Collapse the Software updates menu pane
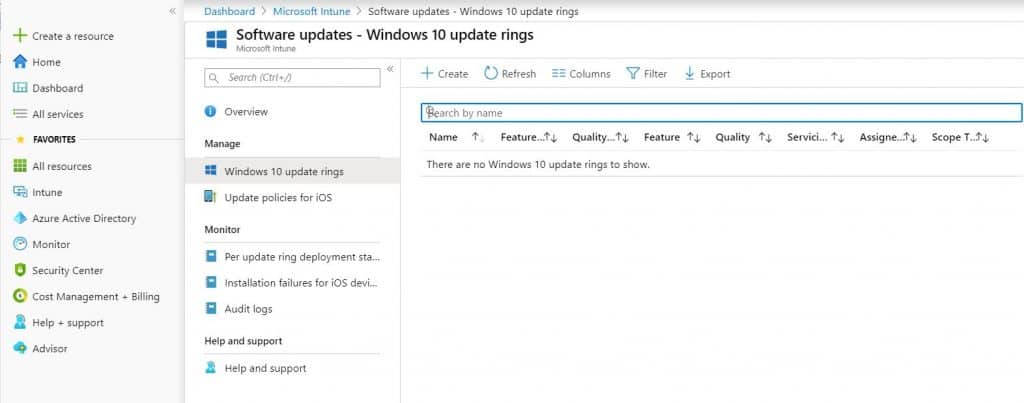This screenshot has width=1024, height=403. point(390,69)
